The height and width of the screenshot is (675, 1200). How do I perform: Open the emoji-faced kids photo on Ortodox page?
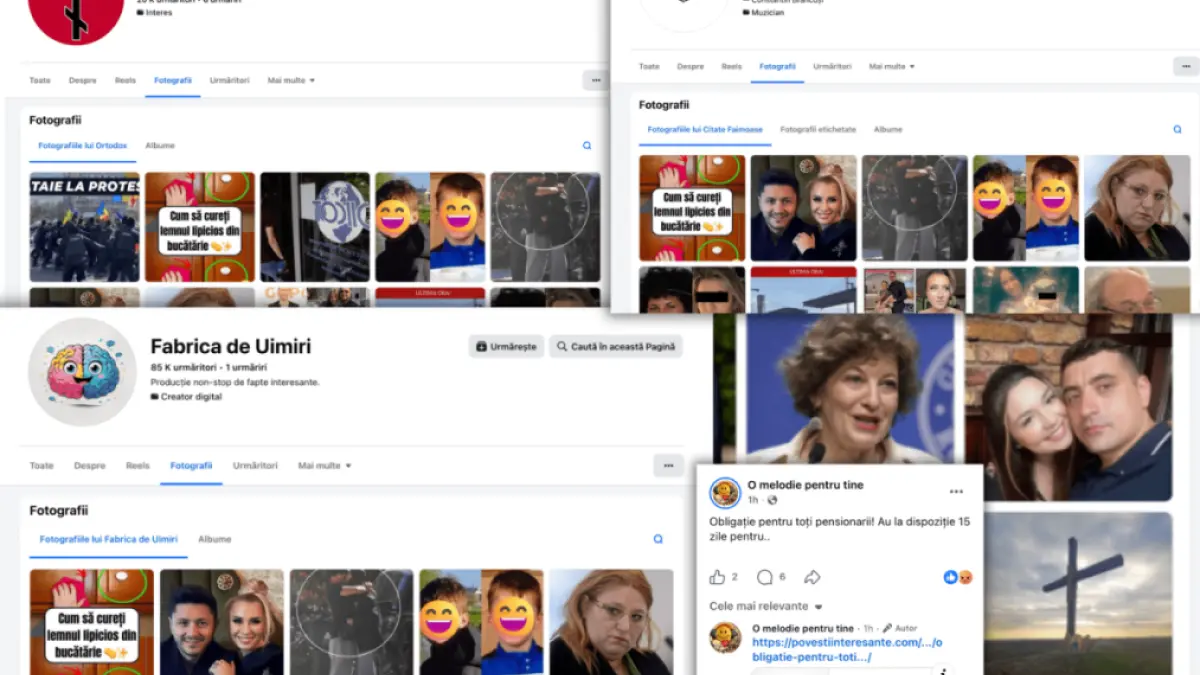click(430, 227)
